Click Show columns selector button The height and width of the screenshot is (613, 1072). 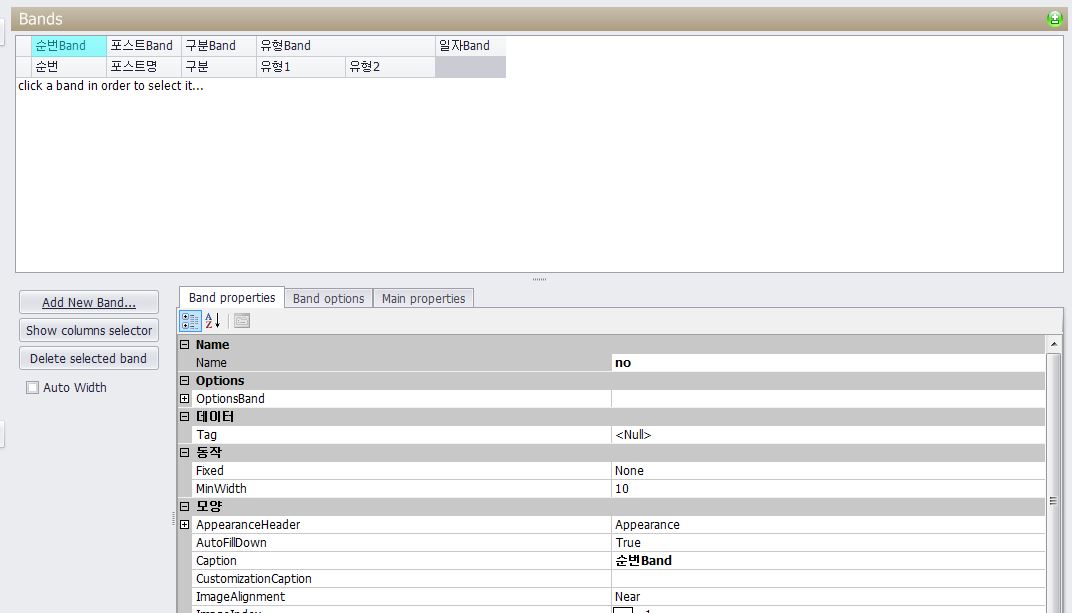(x=89, y=330)
